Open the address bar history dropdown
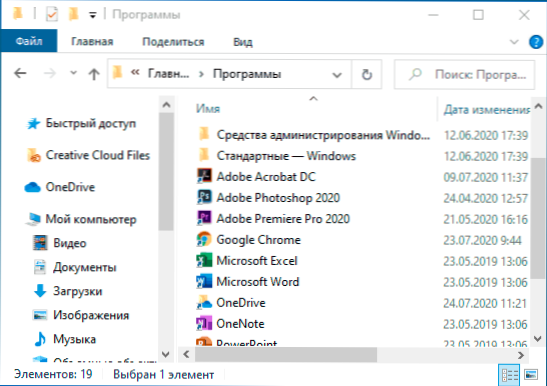 coord(337,75)
